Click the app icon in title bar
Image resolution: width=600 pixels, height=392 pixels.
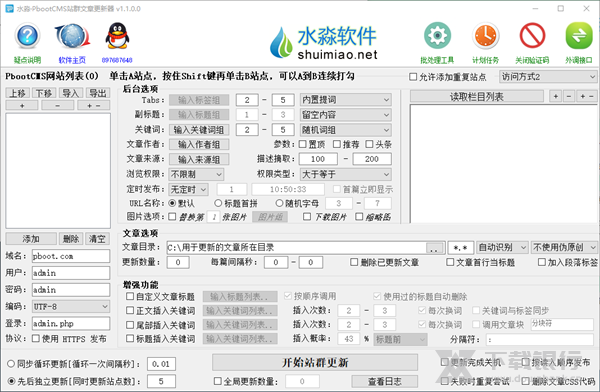click(x=9, y=8)
